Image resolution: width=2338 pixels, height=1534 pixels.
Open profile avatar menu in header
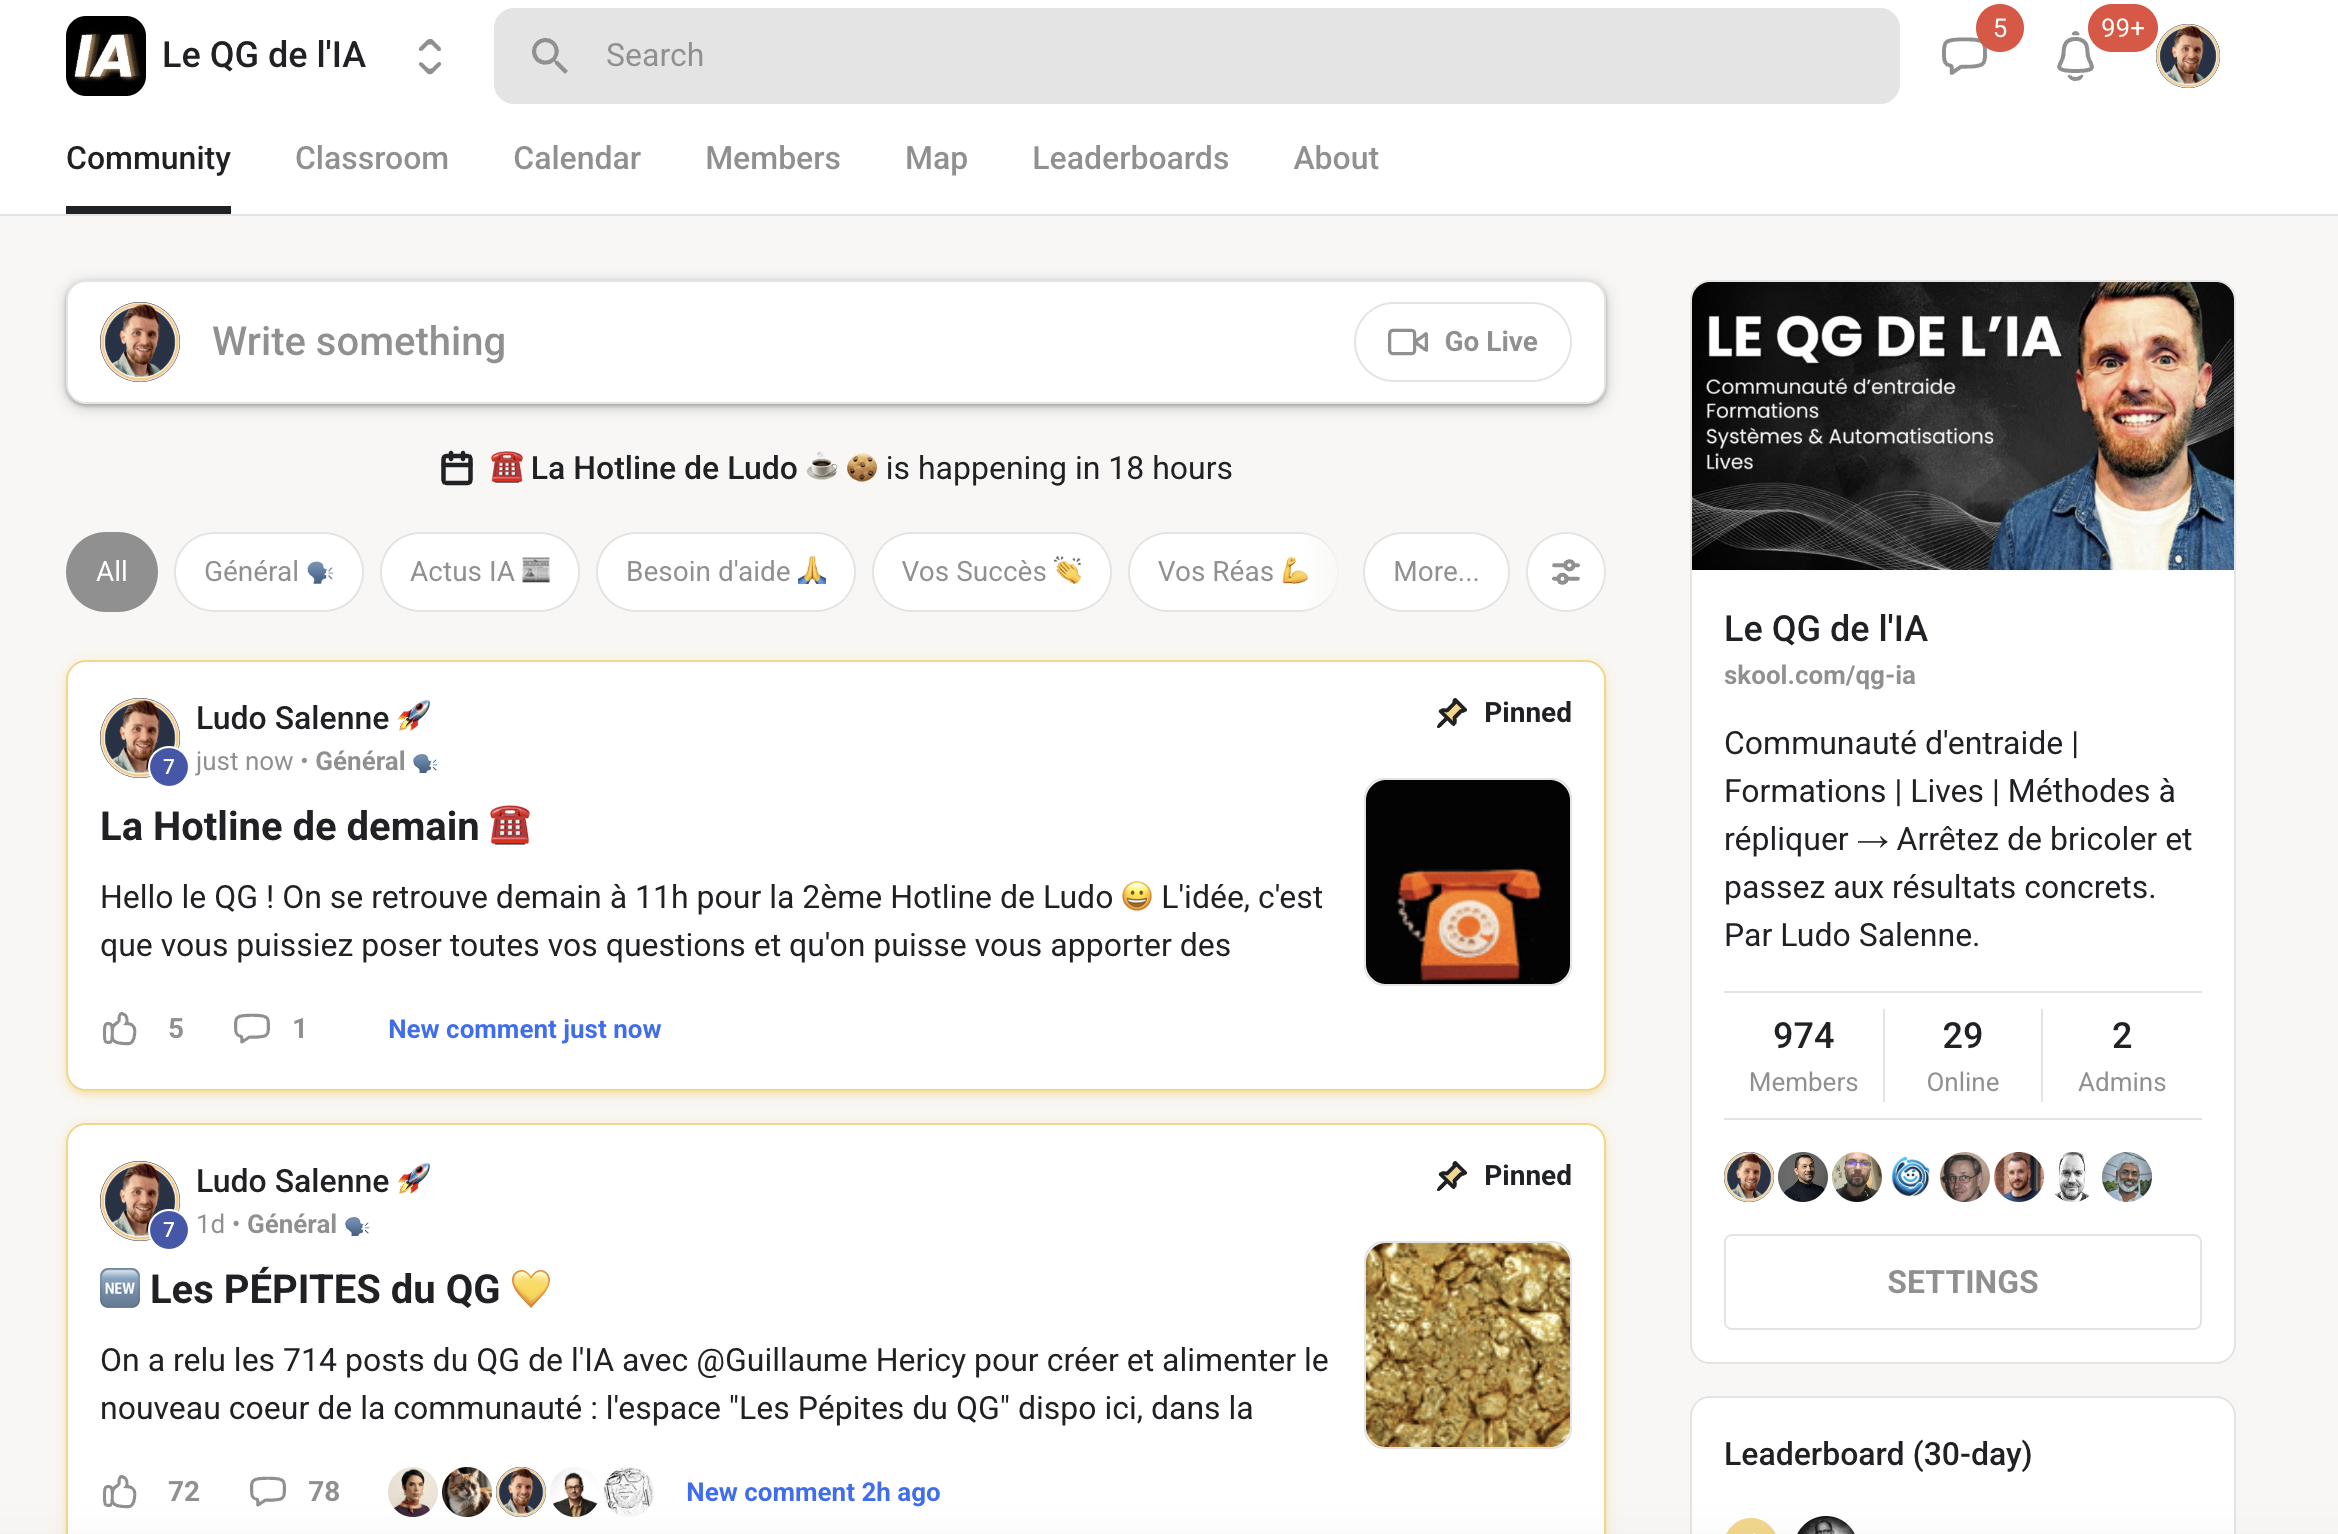click(2187, 56)
